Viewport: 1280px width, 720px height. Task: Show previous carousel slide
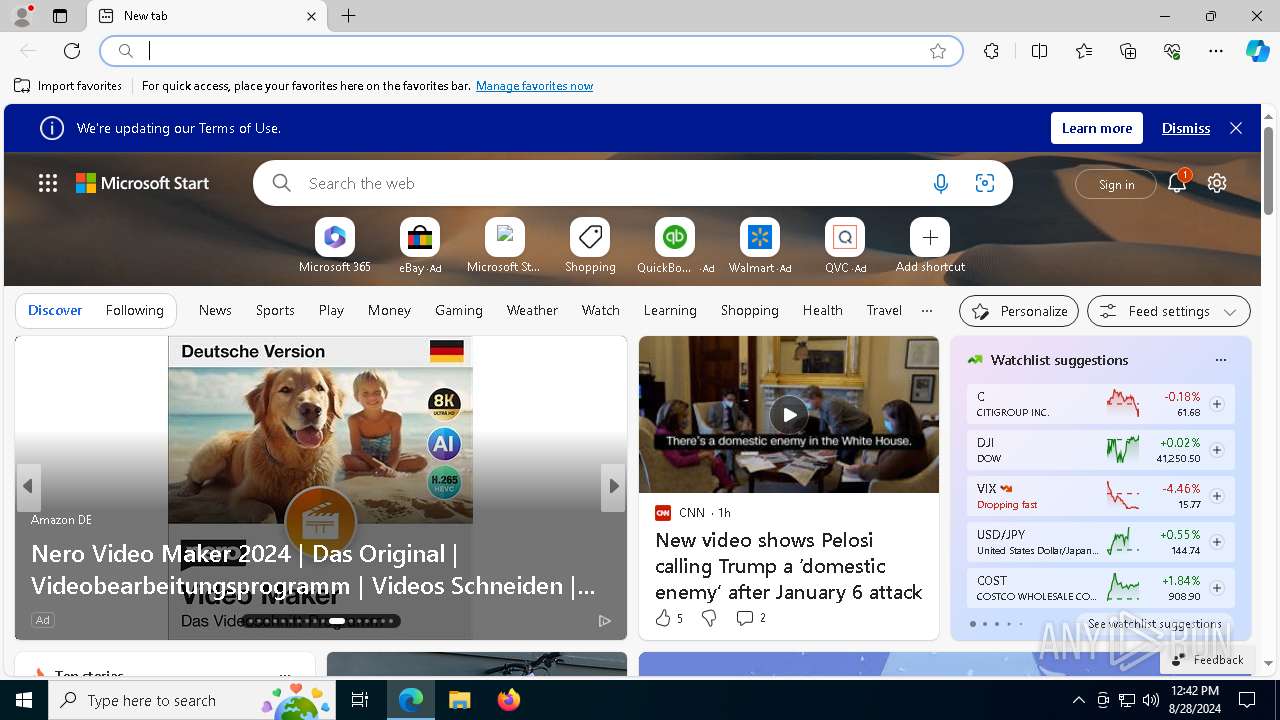click(28, 487)
